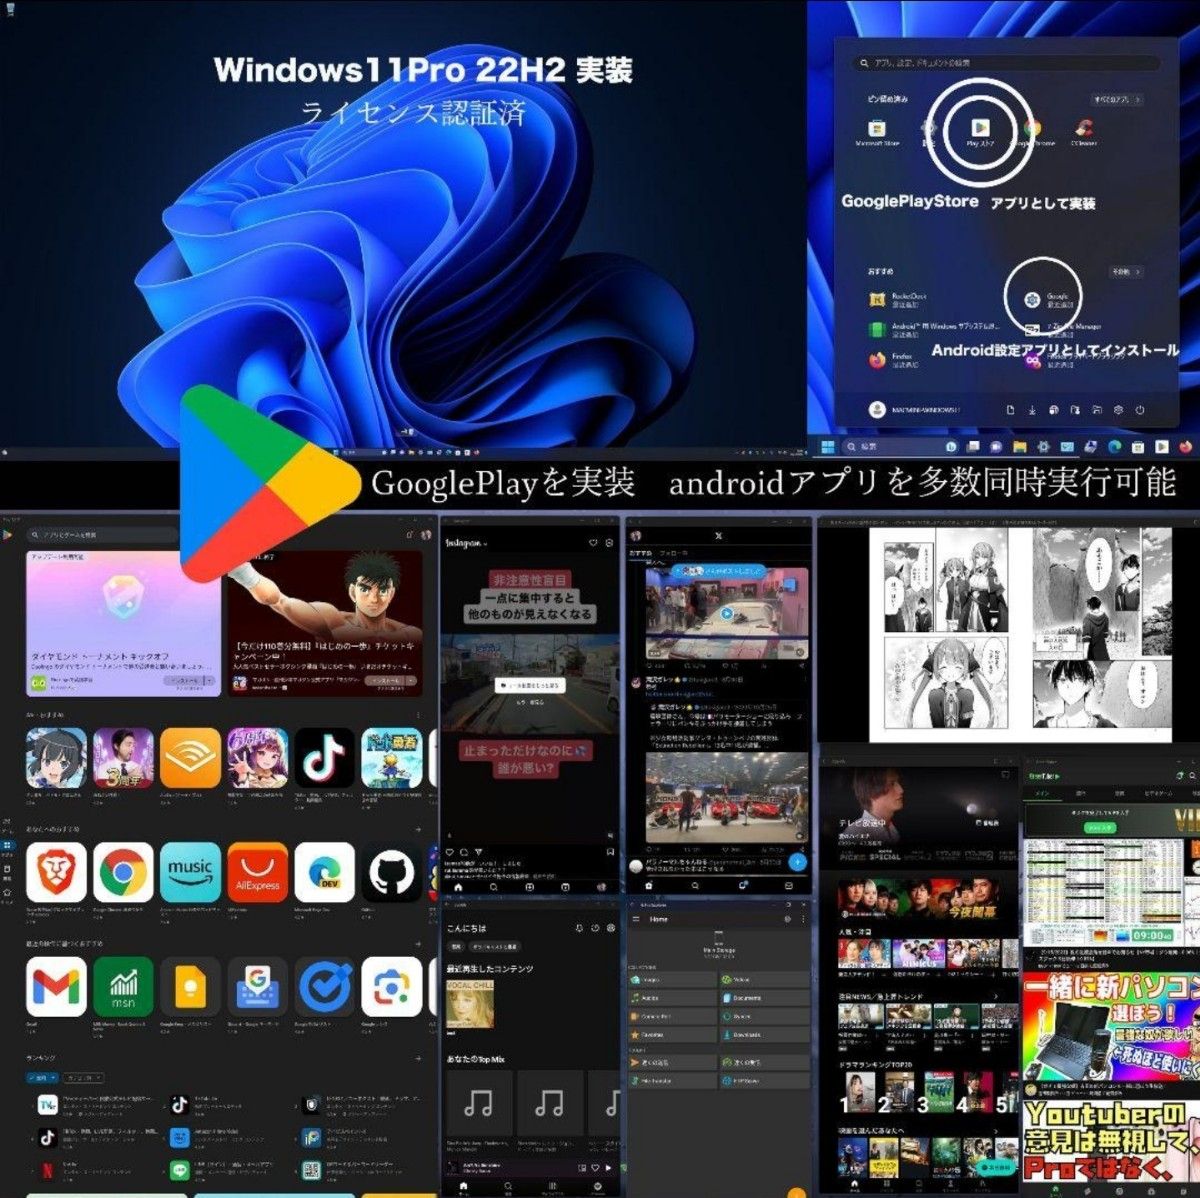Open the Instagram search tab
This screenshot has height=1198, width=1200.
494,887
